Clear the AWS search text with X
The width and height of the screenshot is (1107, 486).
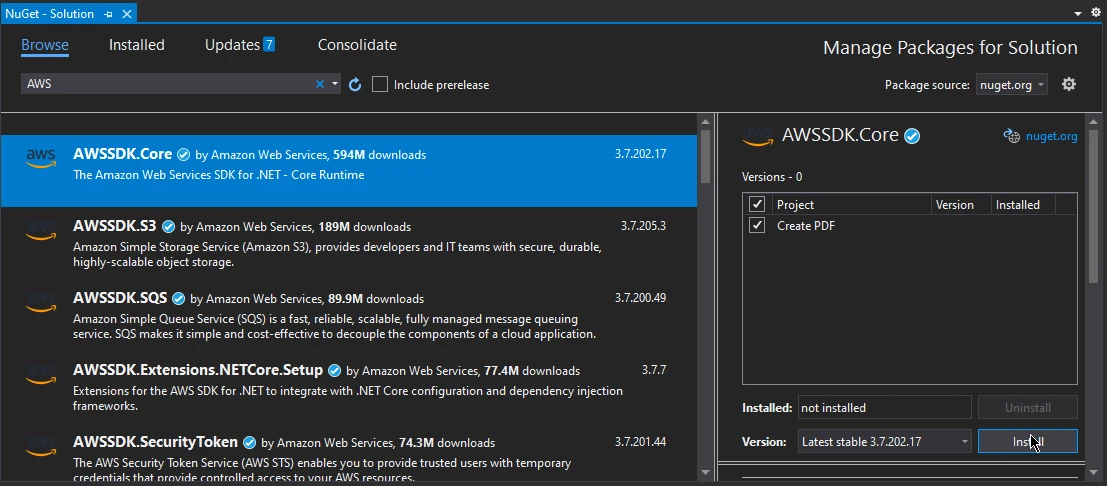pos(320,85)
